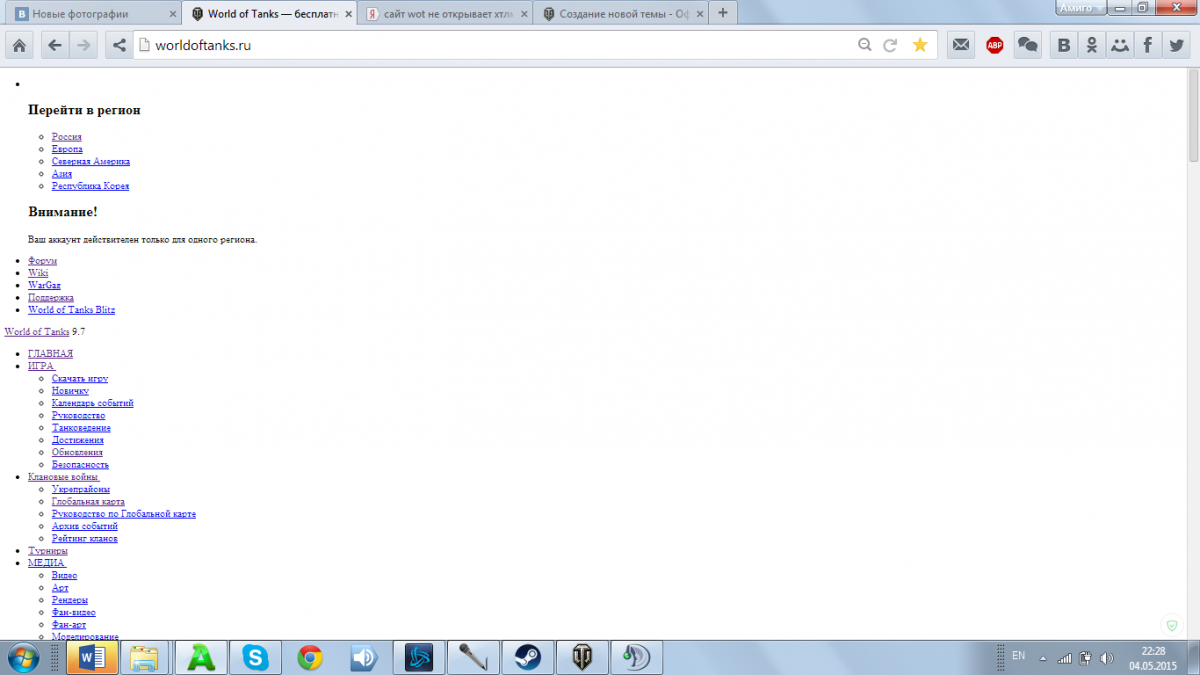The width and height of the screenshot is (1200, 675).
Task: Open the blue speaker app on the taskbar
Action: click(x=364, y=657)
